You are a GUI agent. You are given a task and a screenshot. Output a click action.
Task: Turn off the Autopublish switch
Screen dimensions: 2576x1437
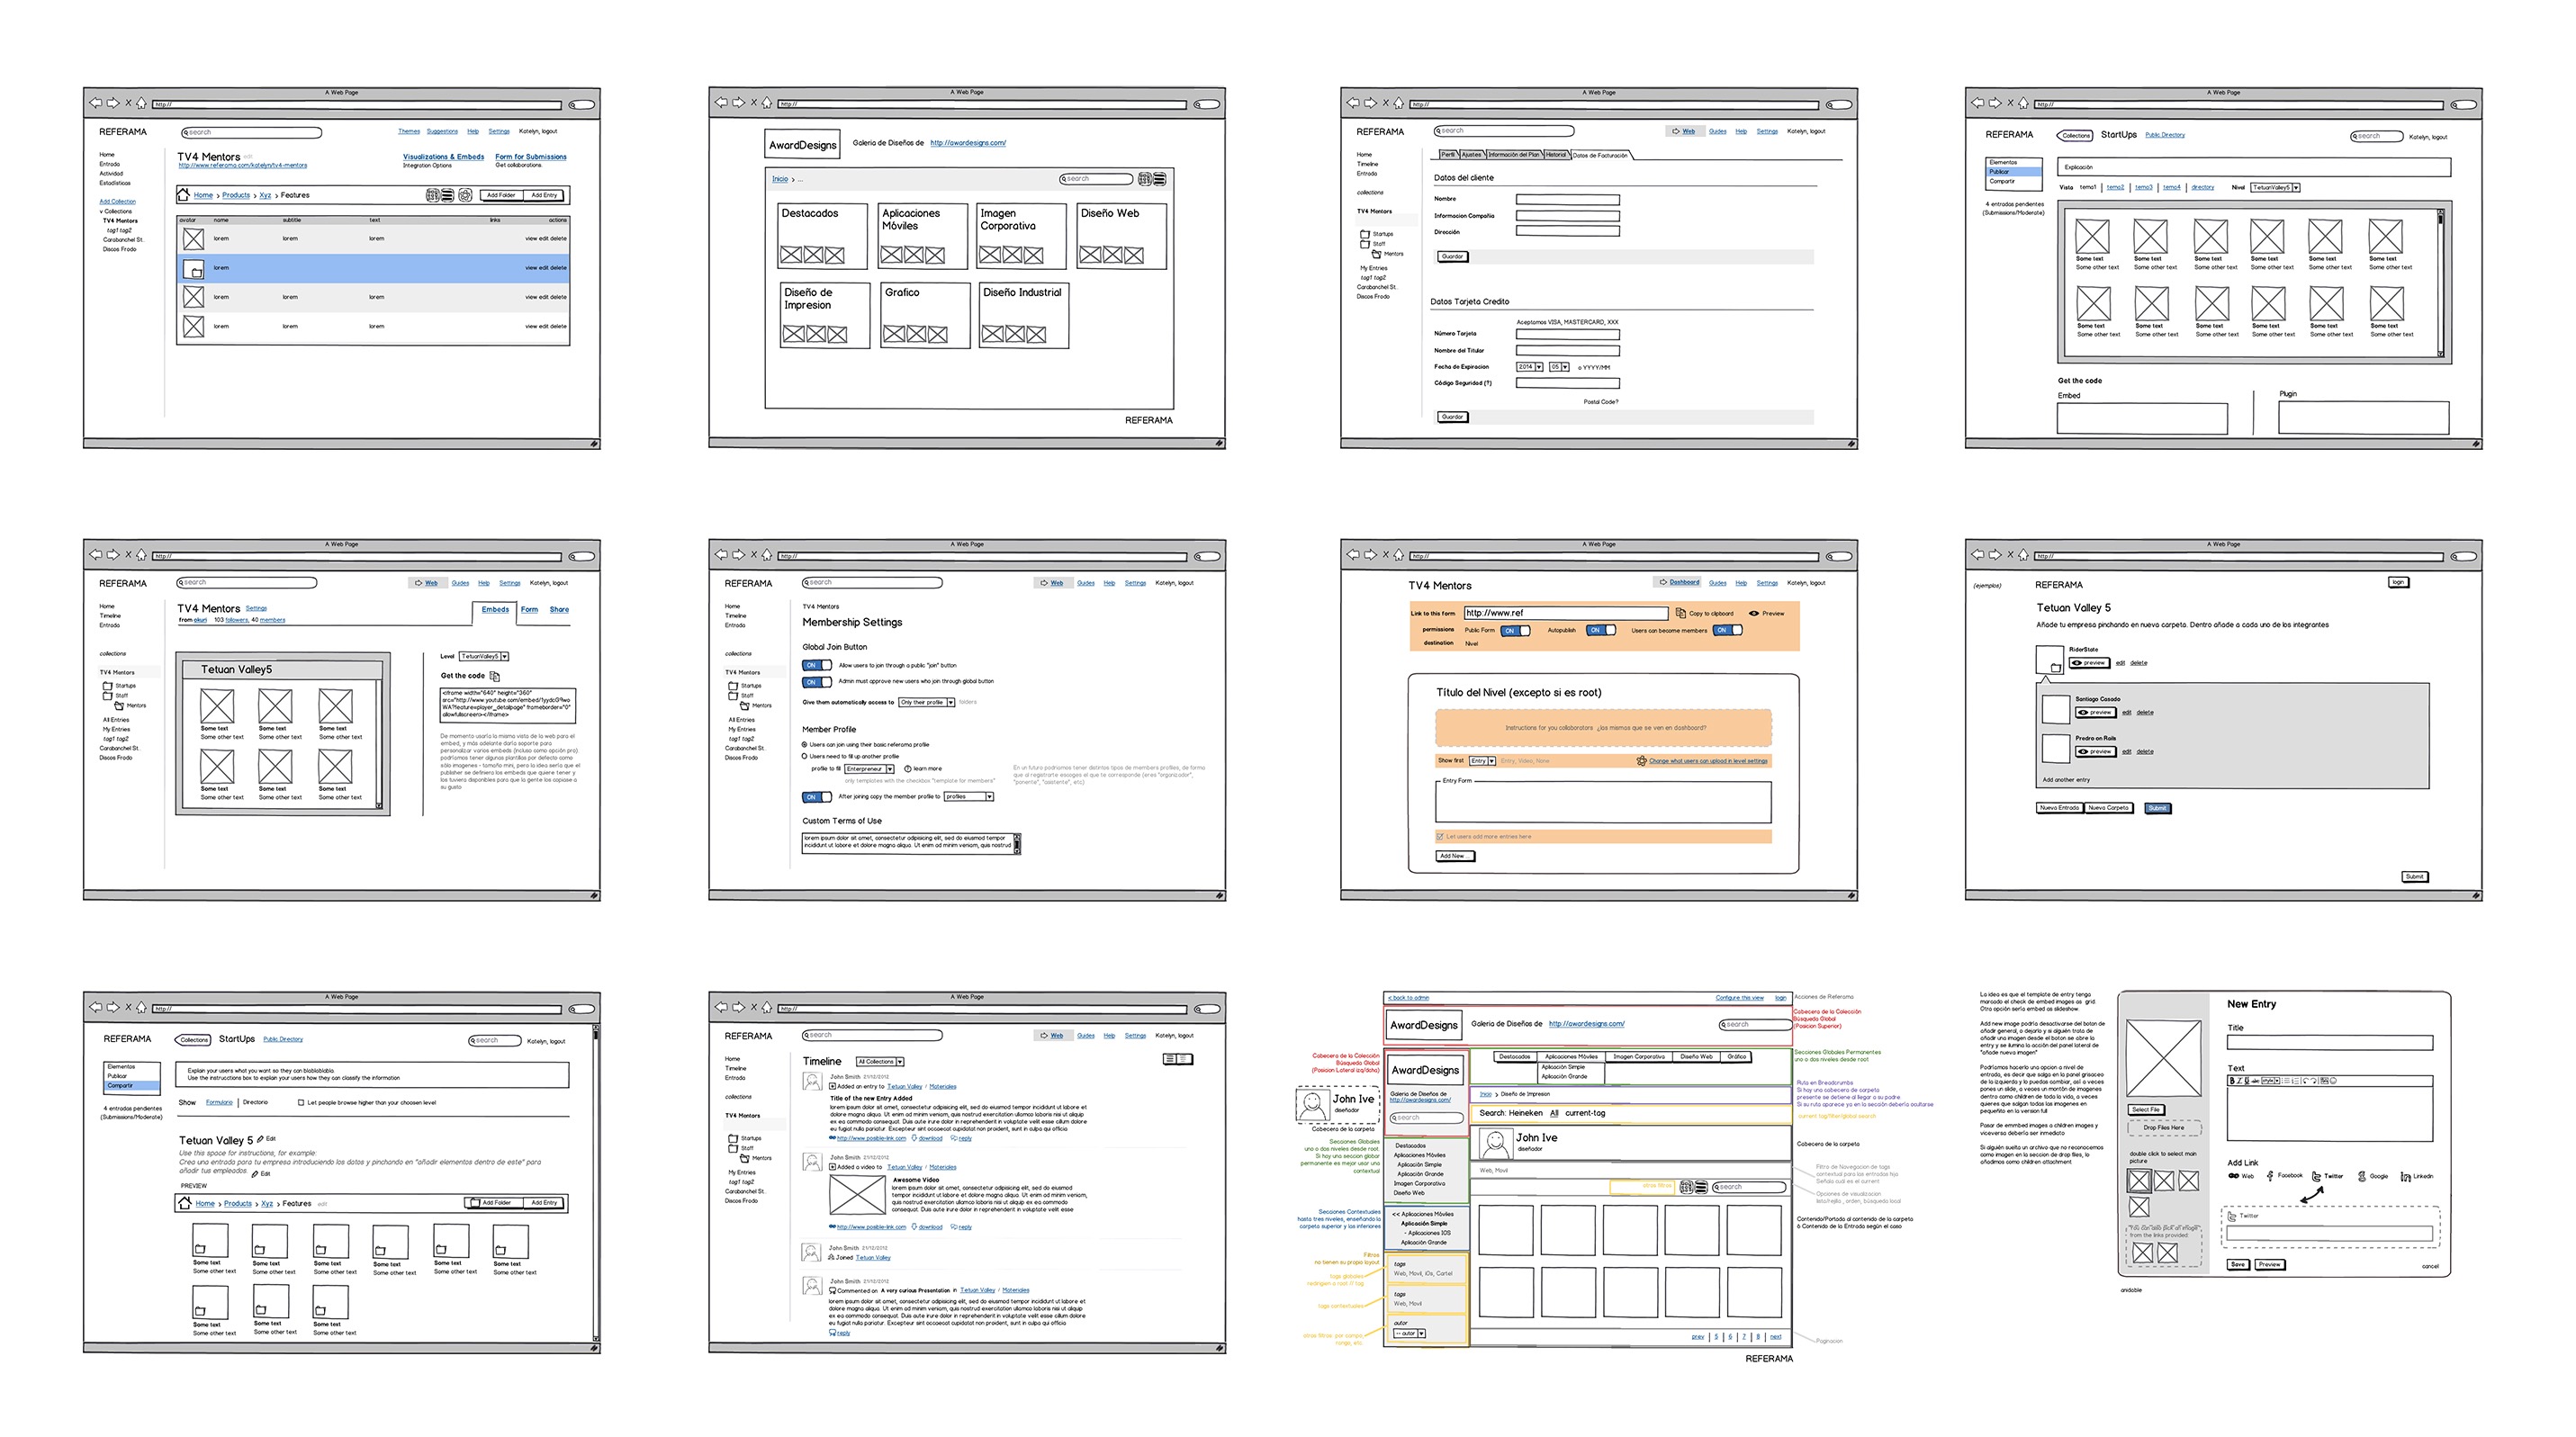click(x=1600, y=630)
